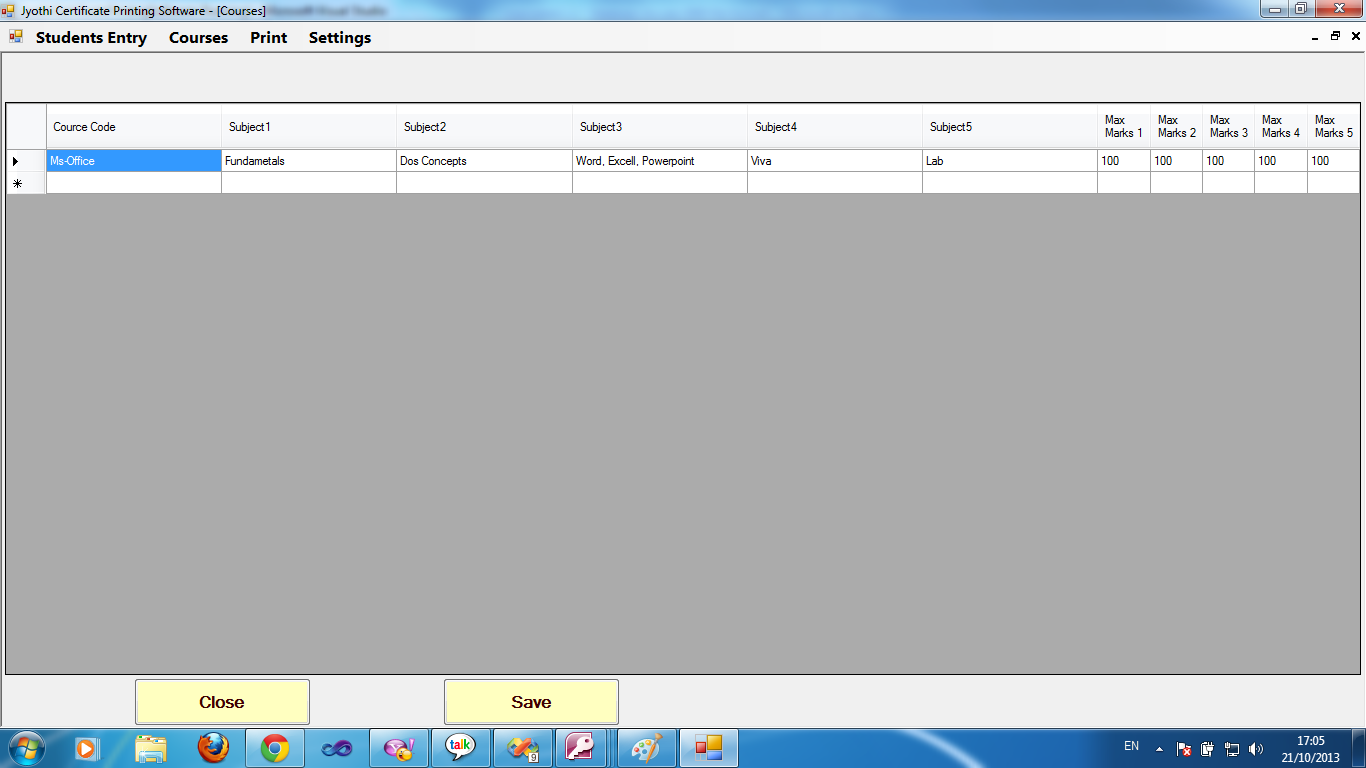Open the EN language selector
The height and width of the screenshot is (768, 1366).
pyautogui.click(x=1133, y=747)
